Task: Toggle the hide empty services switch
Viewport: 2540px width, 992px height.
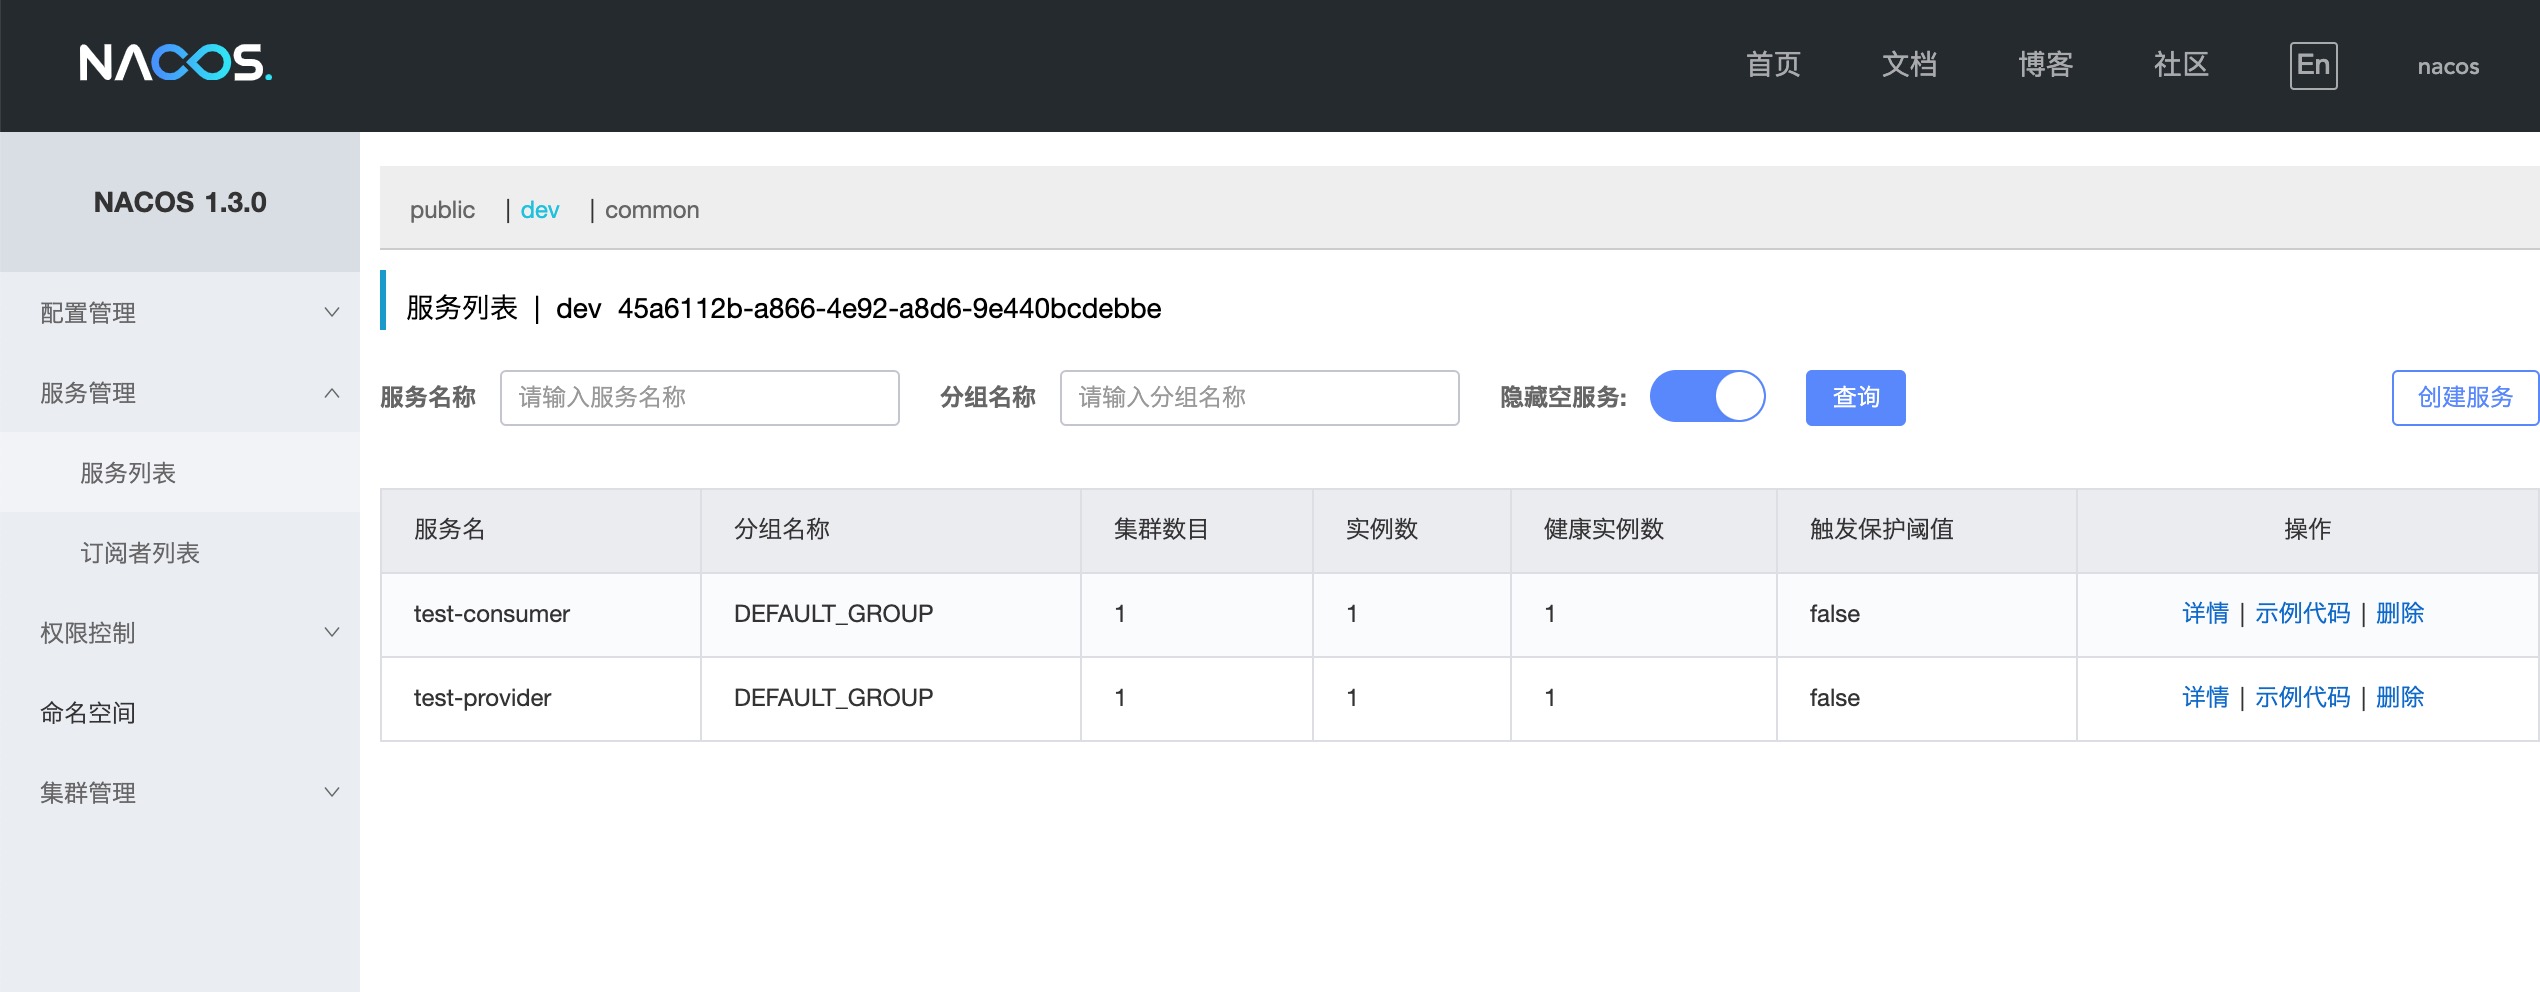Action: pyautogui.click(x=1707, y=397)
